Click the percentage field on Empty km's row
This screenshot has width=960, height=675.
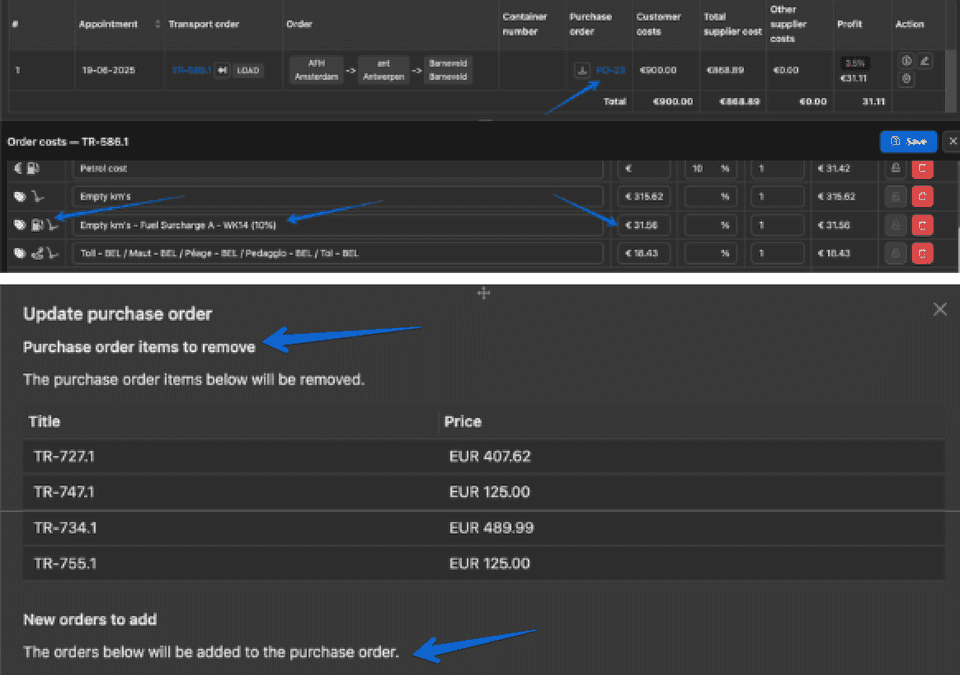point(711,197)
